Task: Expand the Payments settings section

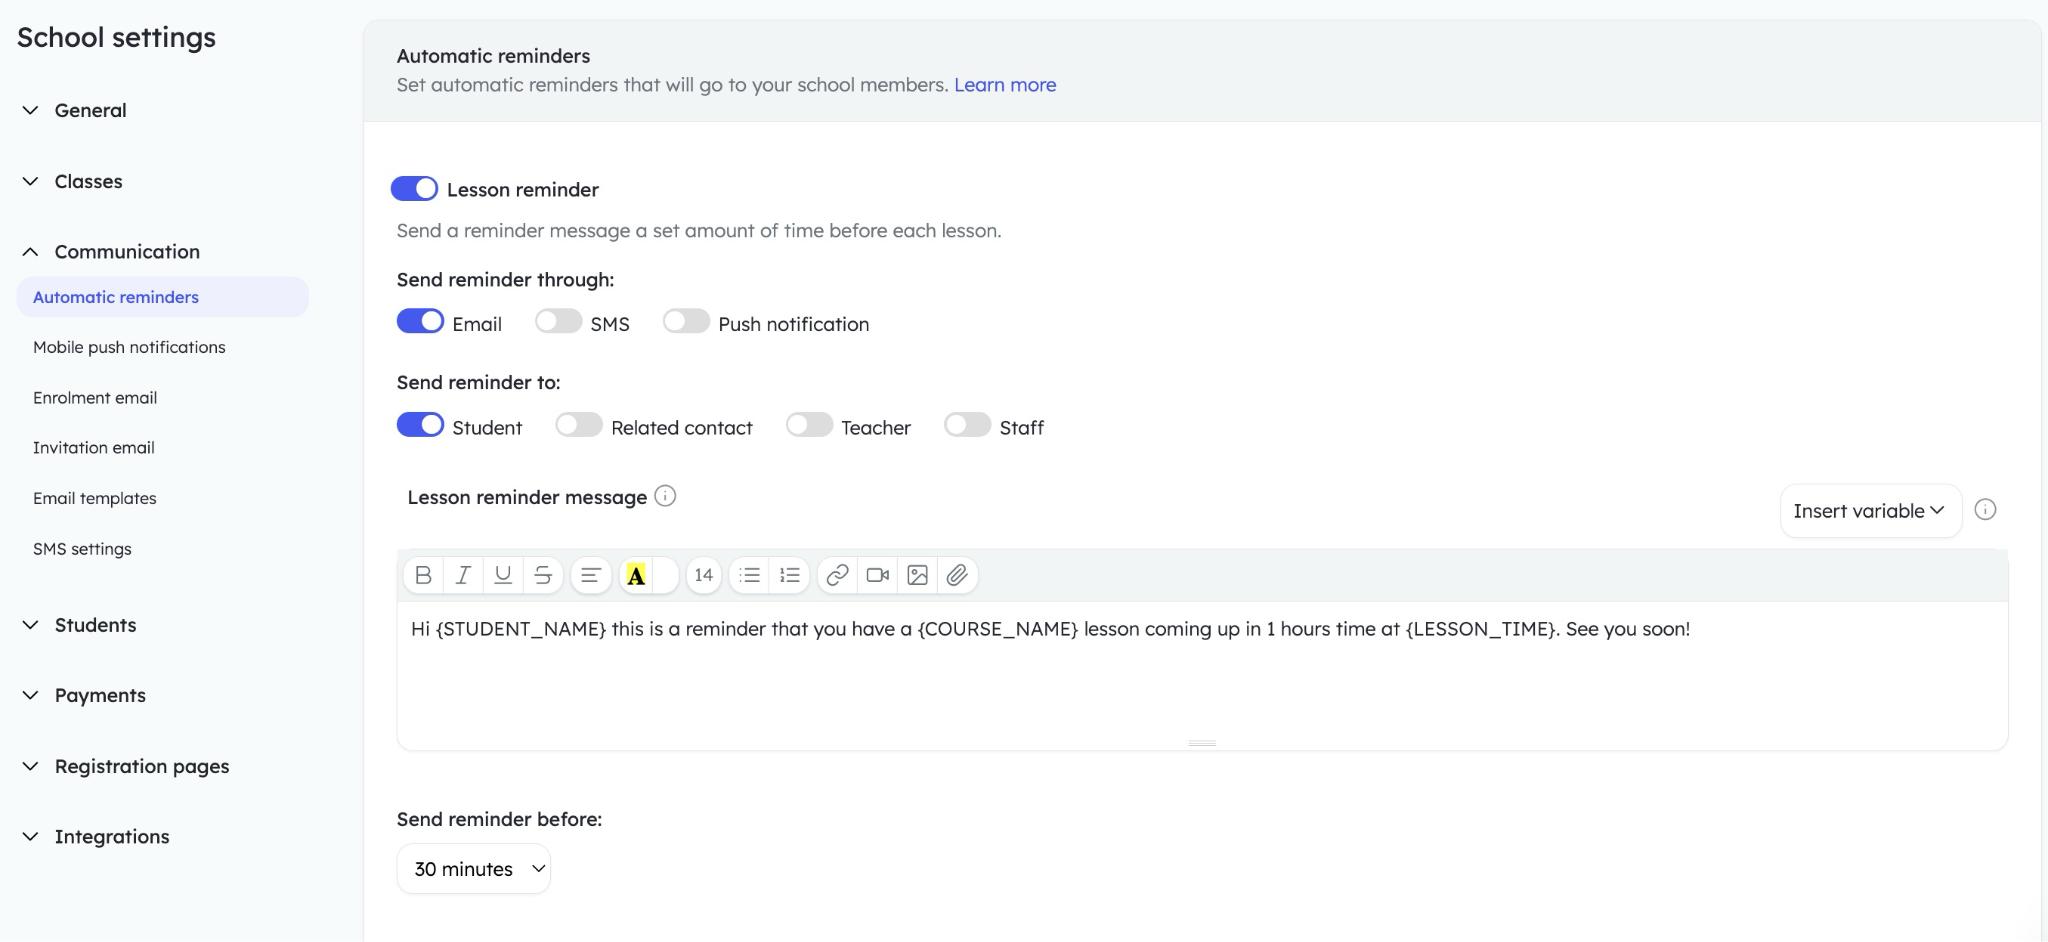Action: 100,695
